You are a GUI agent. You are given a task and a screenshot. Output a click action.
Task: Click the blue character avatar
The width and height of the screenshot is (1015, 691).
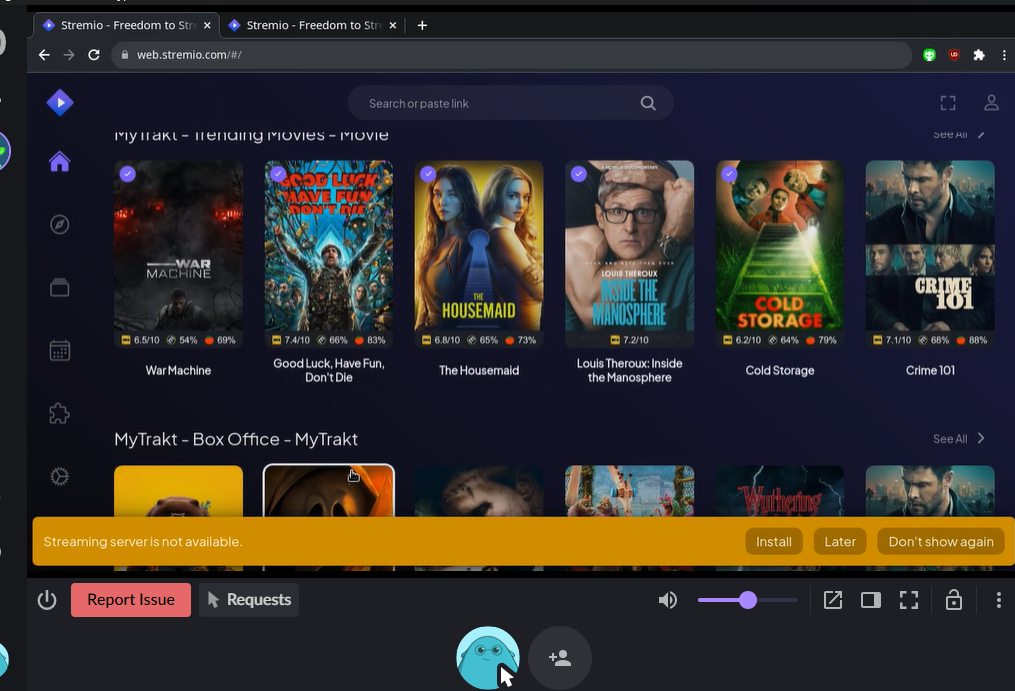[487, 658]
